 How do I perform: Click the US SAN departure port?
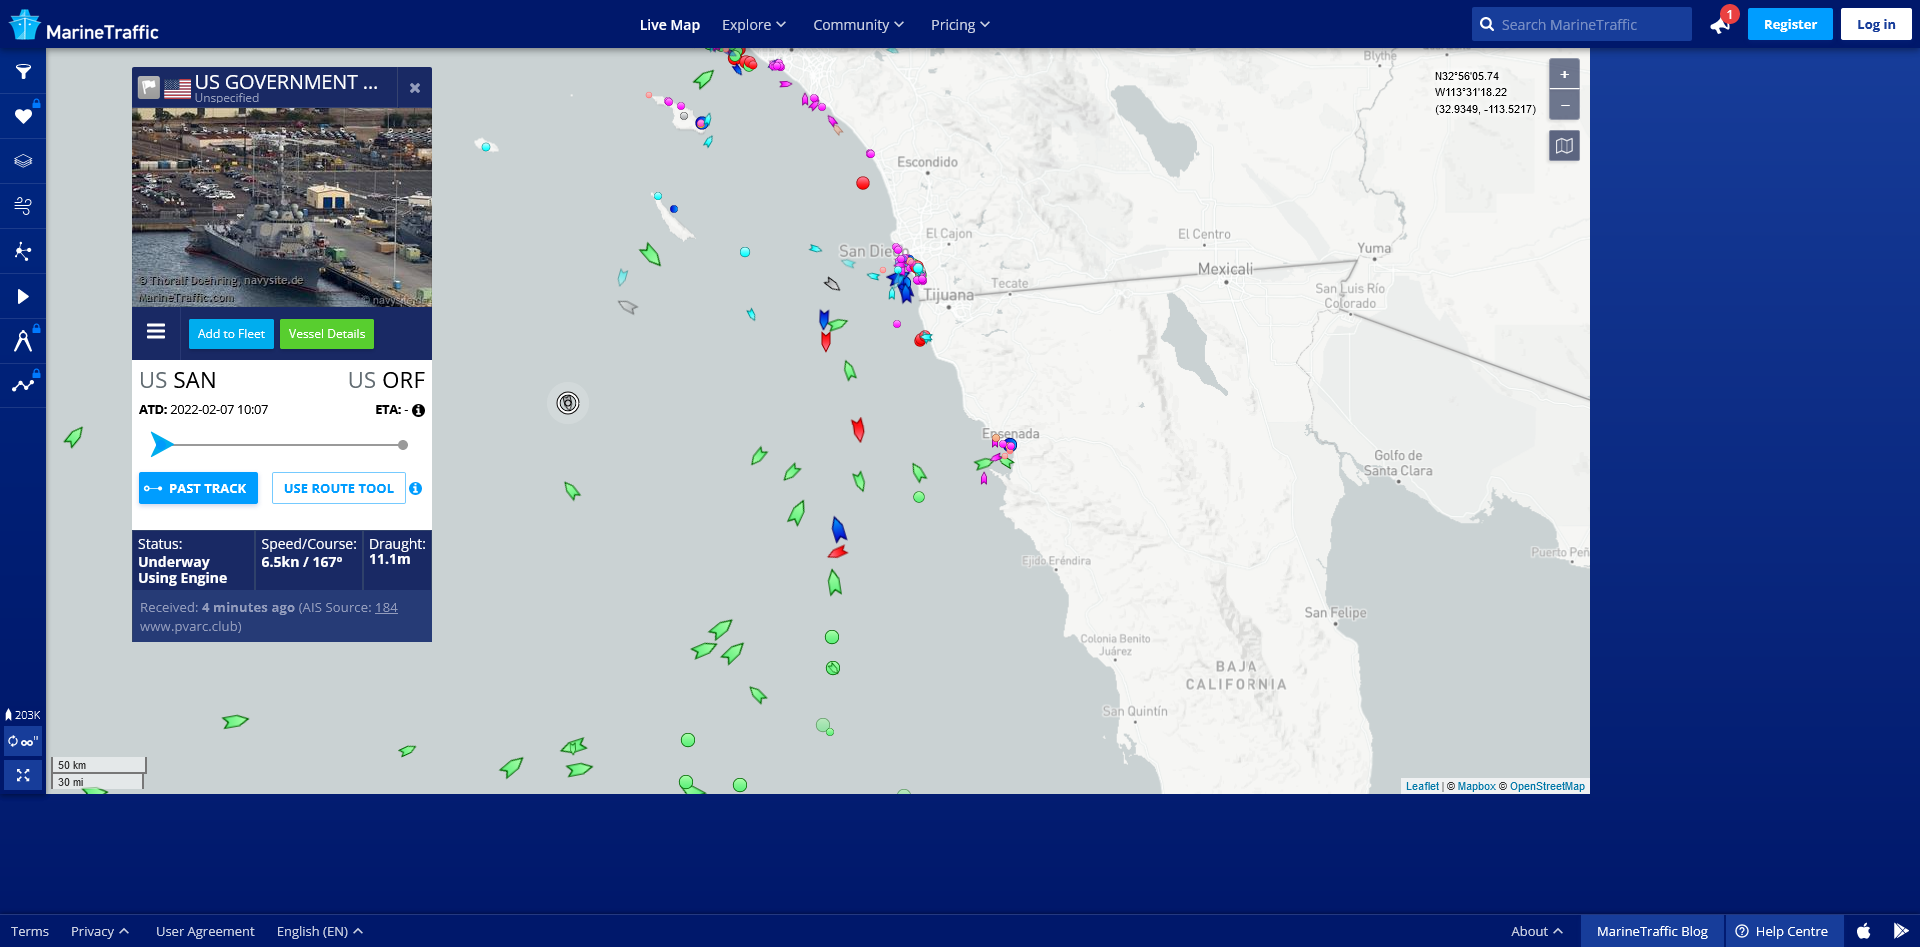tap(178, 380)
